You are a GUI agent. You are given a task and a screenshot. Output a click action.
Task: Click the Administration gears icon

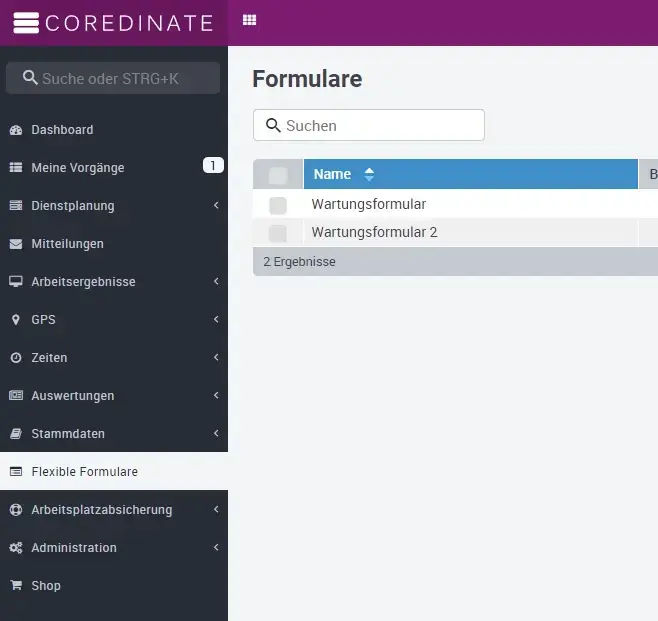coord(15,548)
